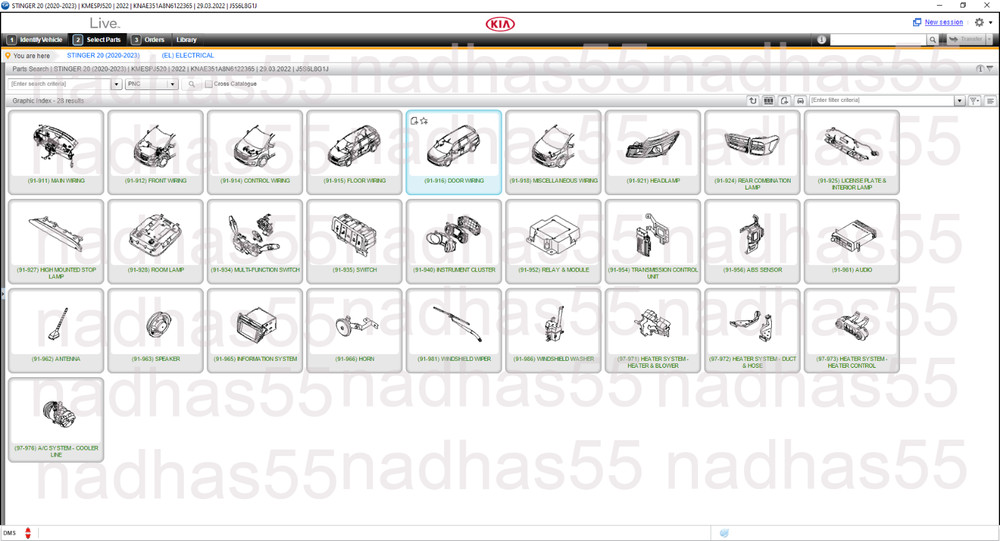Click the DMS red arrows status icon
Image resolution: width=1000 pixels, height=541 pixels.
[x=27, y=533]
